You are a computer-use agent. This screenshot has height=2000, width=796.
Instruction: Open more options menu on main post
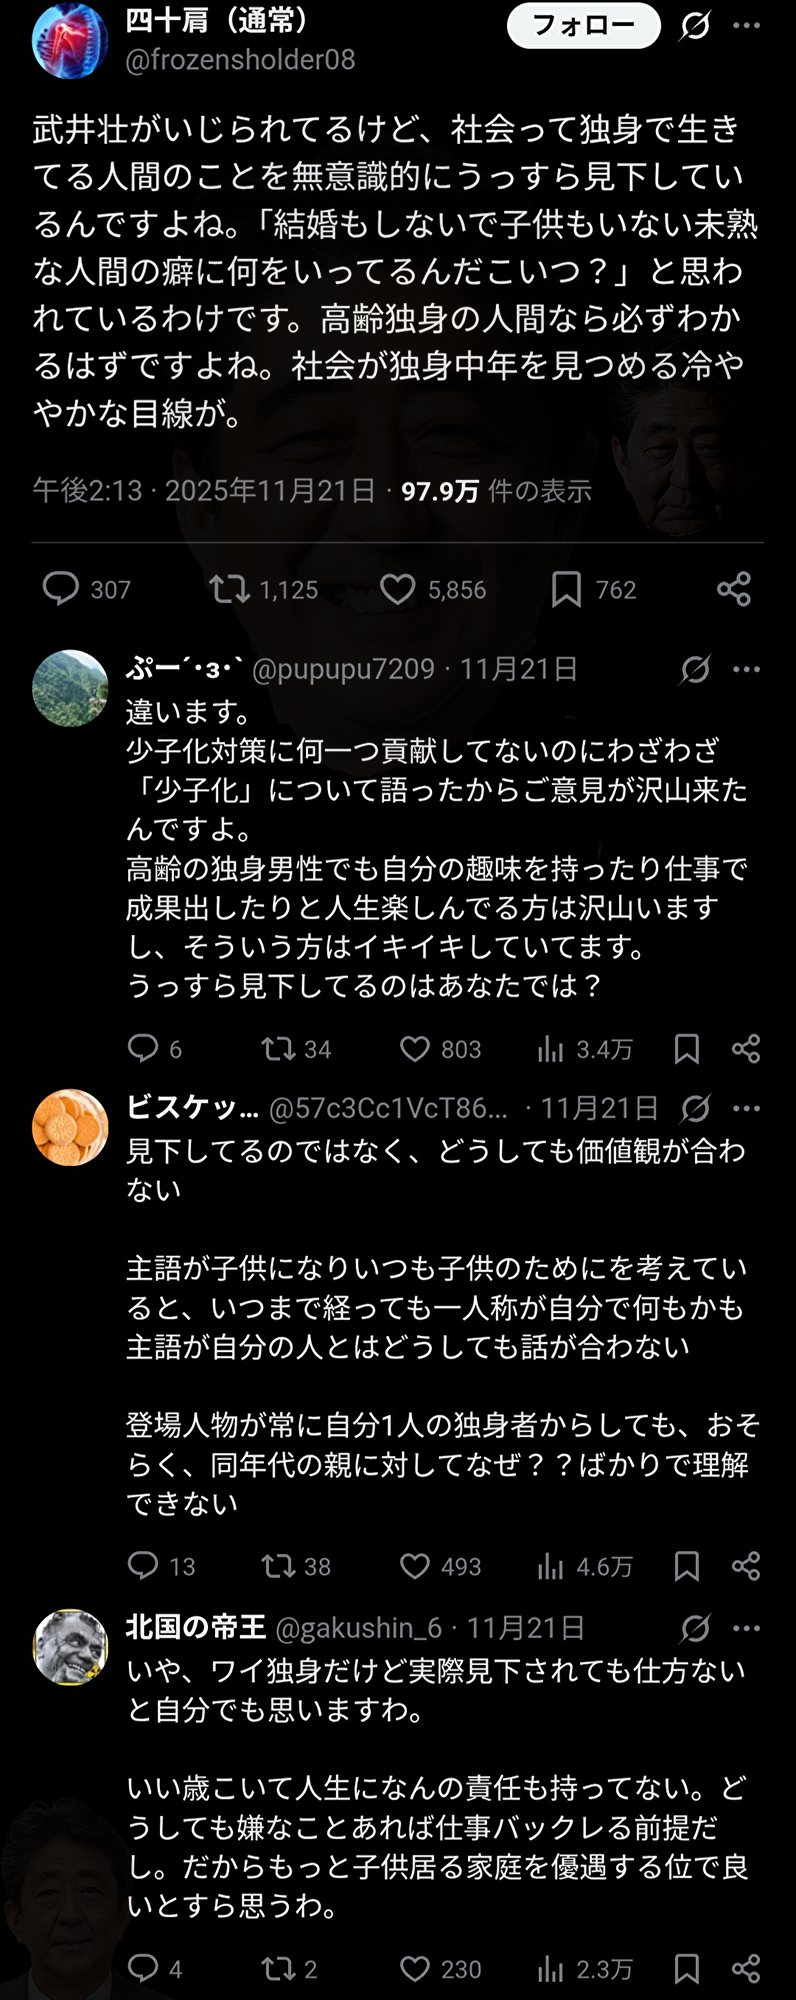[x=746, y=26]
